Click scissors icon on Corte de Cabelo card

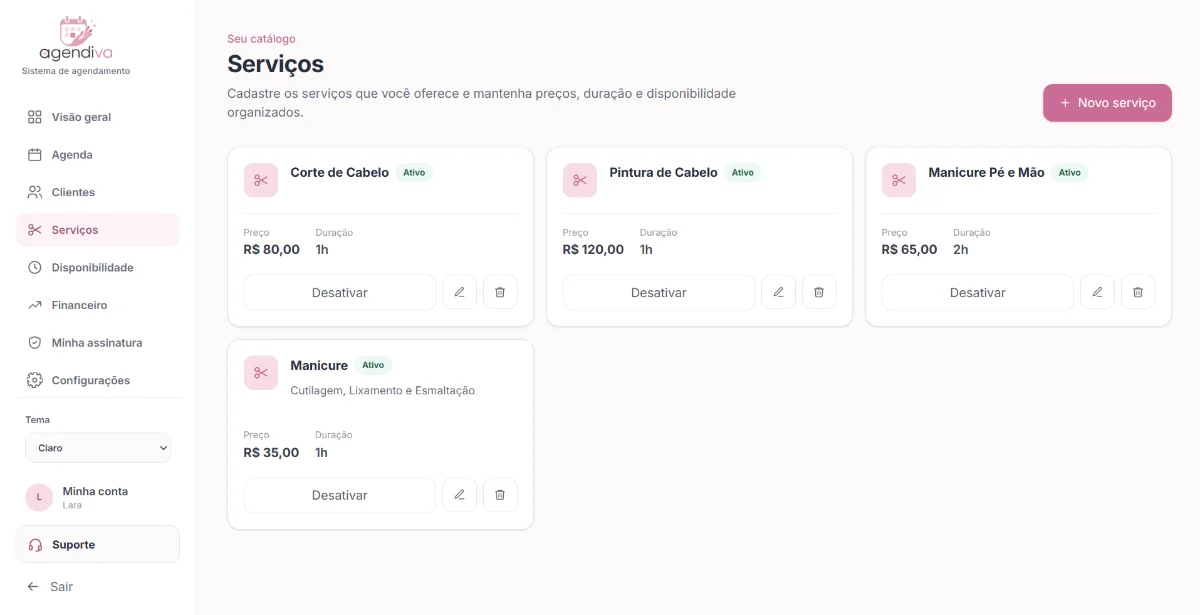[x=261, y=180]
